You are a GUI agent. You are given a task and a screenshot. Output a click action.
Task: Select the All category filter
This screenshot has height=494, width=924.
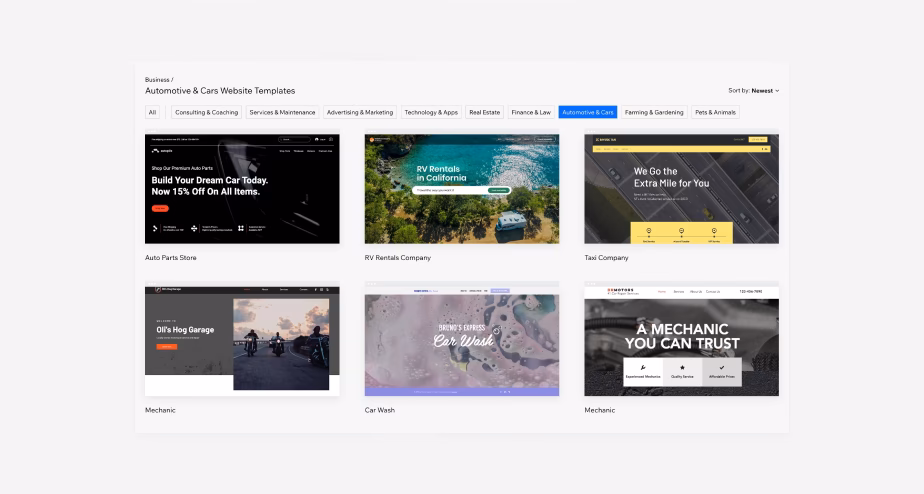(x=153, y=112)
